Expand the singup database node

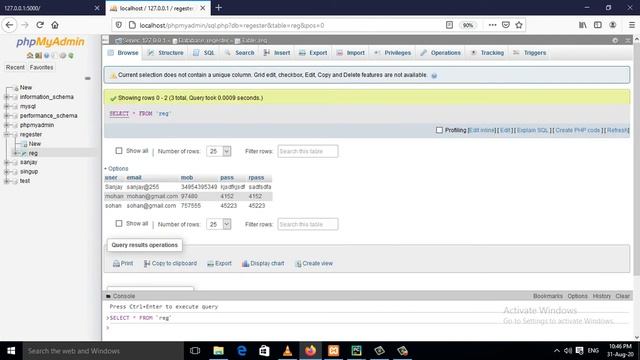coord(7,172)
